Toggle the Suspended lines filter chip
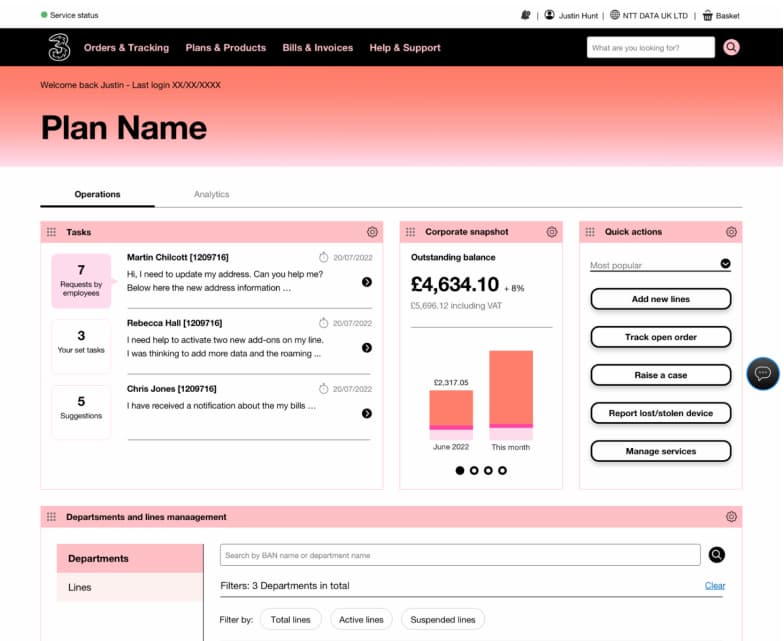Image resolution: width=784 pixels, height=641 pixels. pyautogui.click(x=442, y=620)
